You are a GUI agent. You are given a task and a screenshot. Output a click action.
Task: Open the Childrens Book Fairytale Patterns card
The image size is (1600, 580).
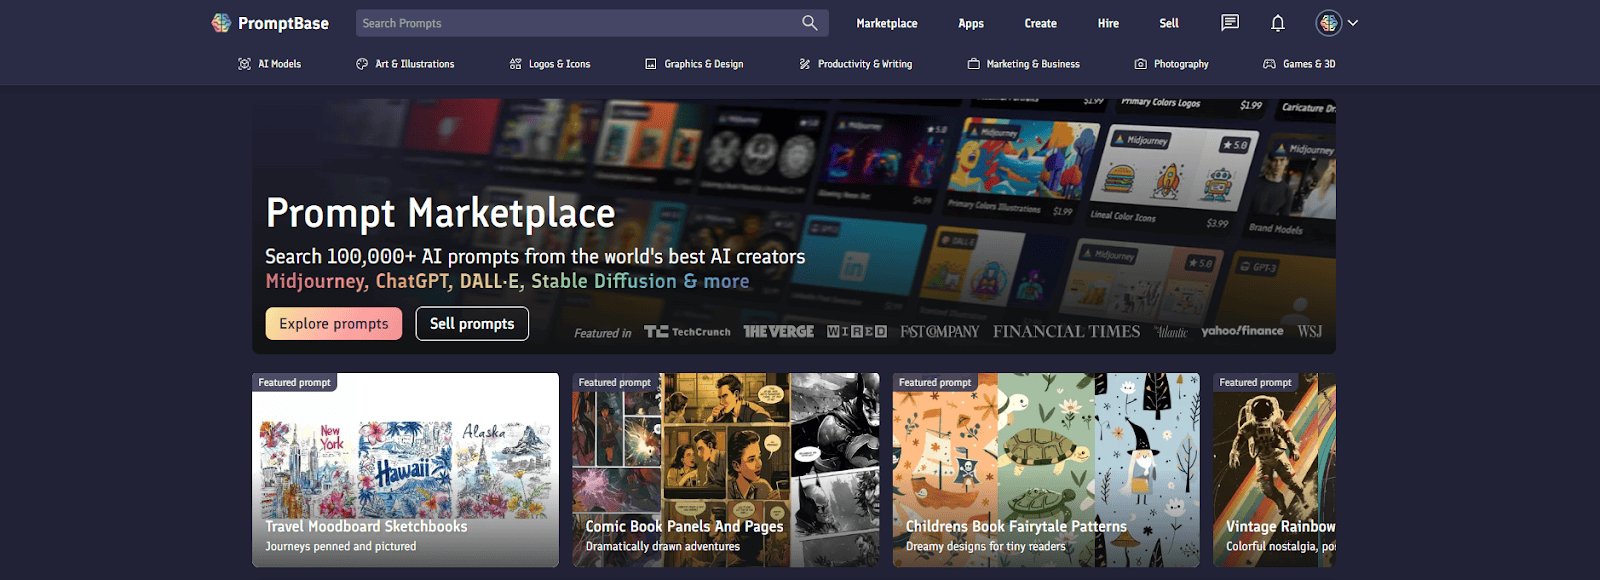pos(1046,470)
